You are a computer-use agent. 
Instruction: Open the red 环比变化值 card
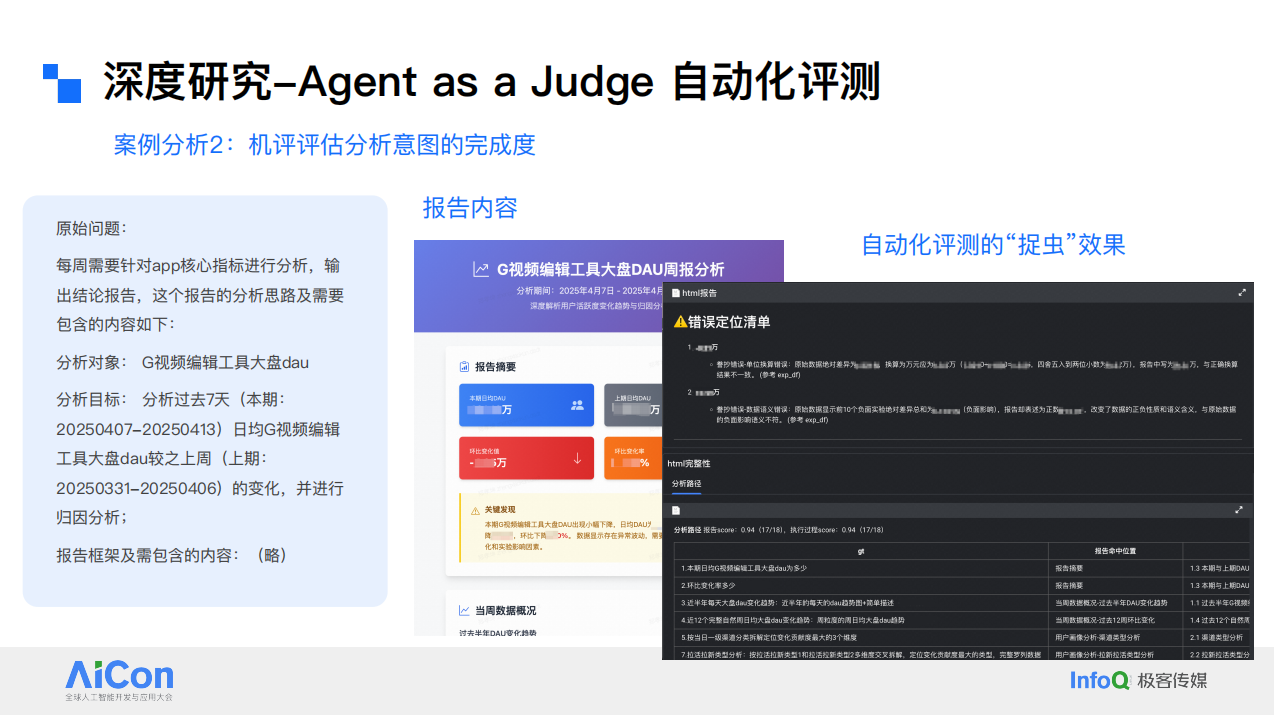[x=526, y=459]
